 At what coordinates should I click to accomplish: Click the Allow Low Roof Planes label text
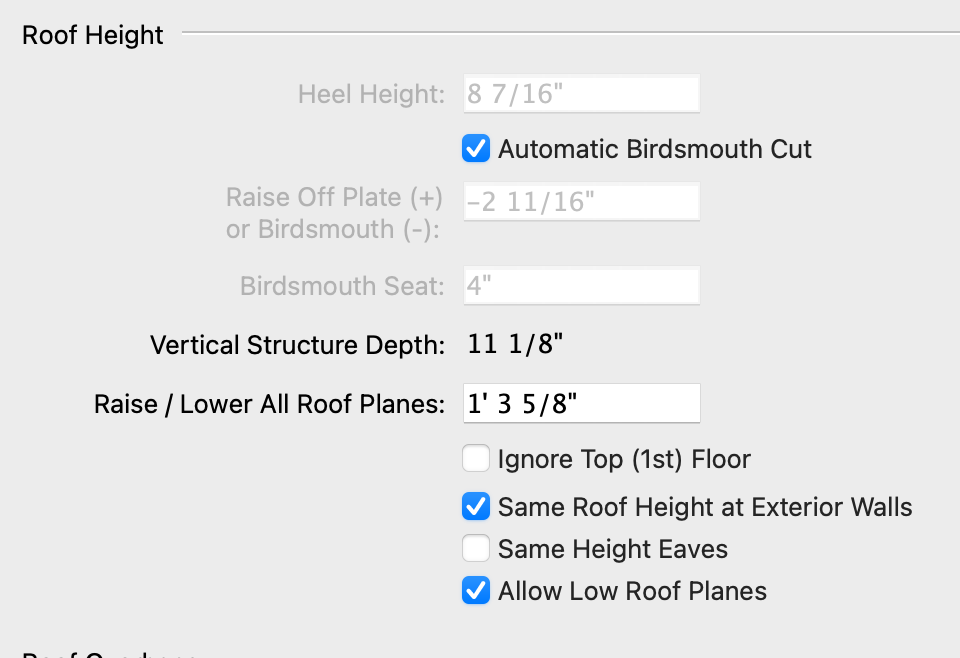pos(632,591)
